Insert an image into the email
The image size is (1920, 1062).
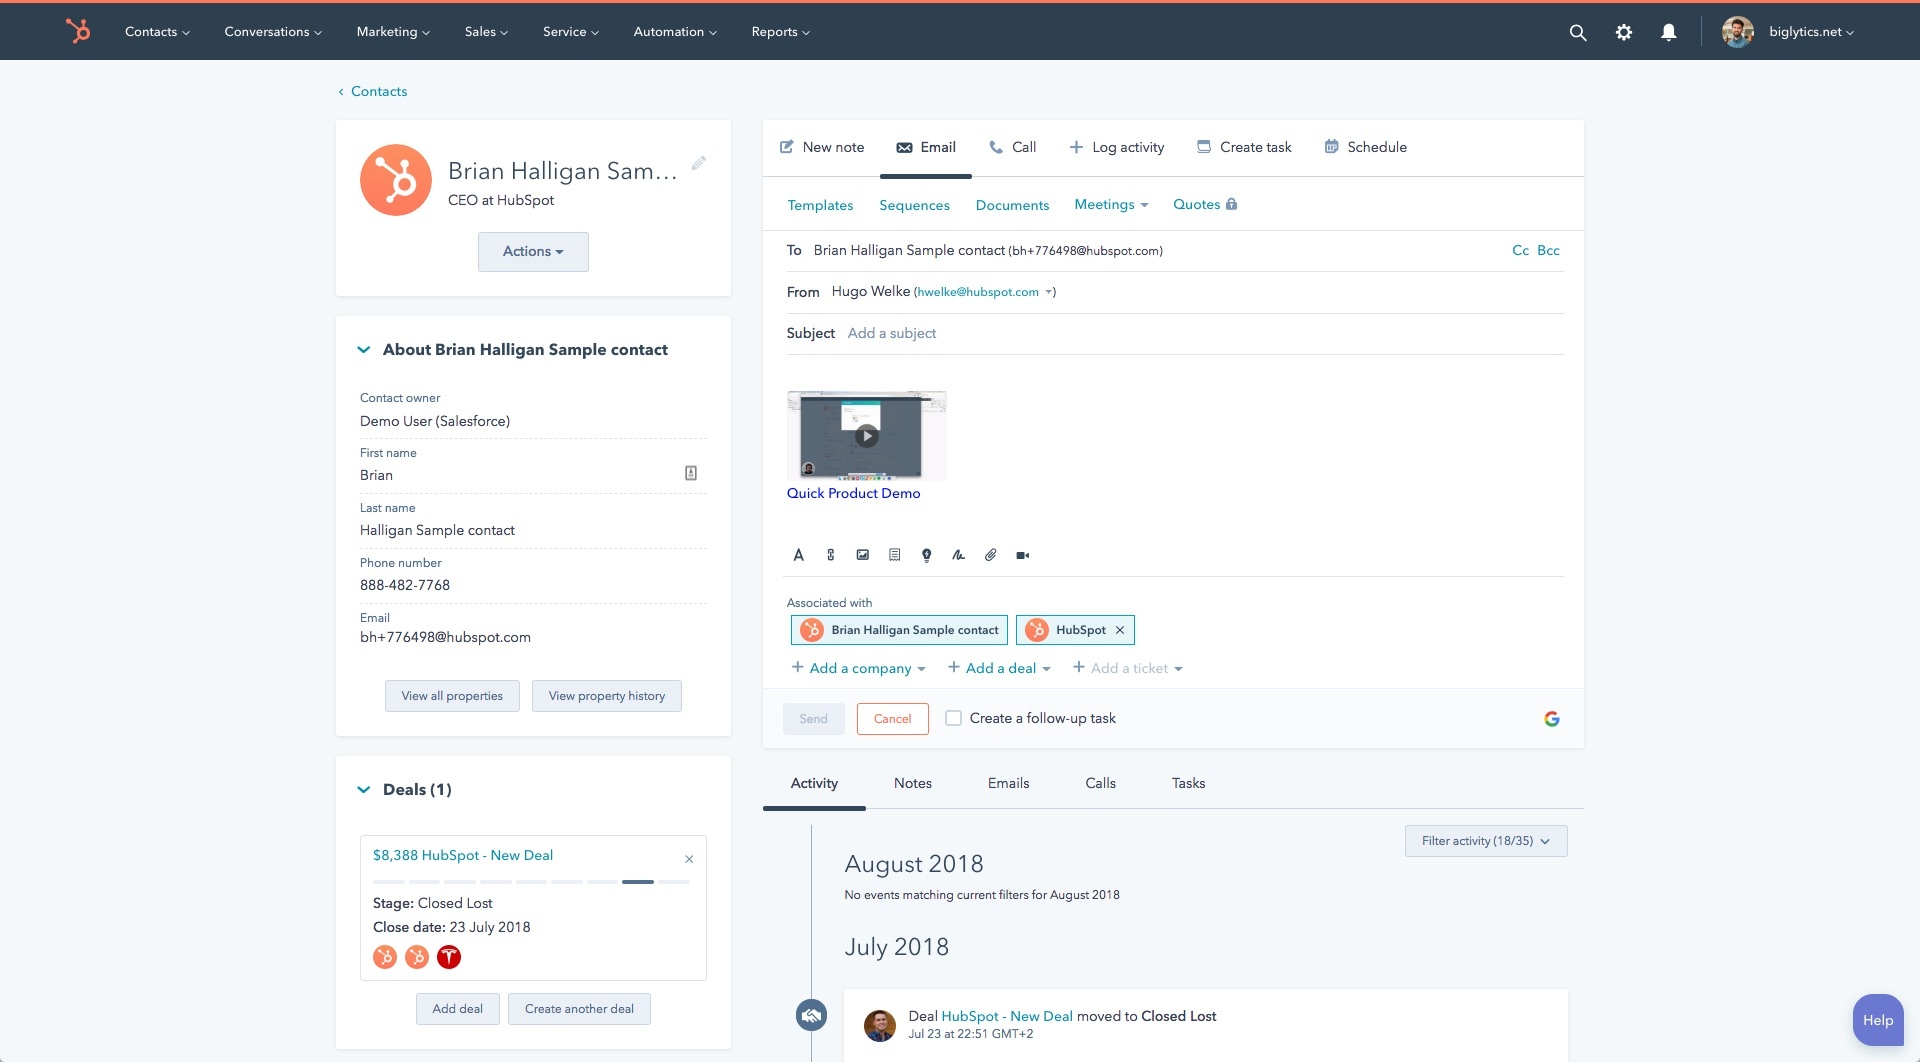click(863, 555)
